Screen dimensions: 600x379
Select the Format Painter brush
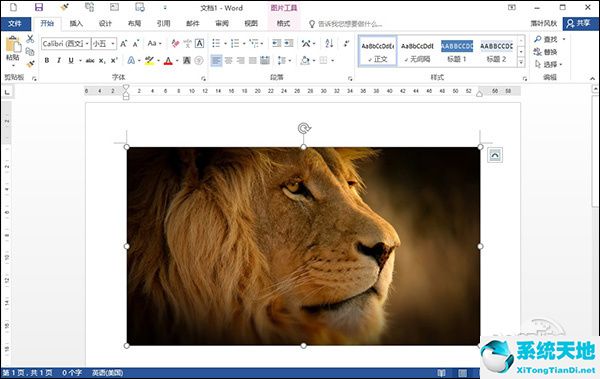[x=30, y=64]
